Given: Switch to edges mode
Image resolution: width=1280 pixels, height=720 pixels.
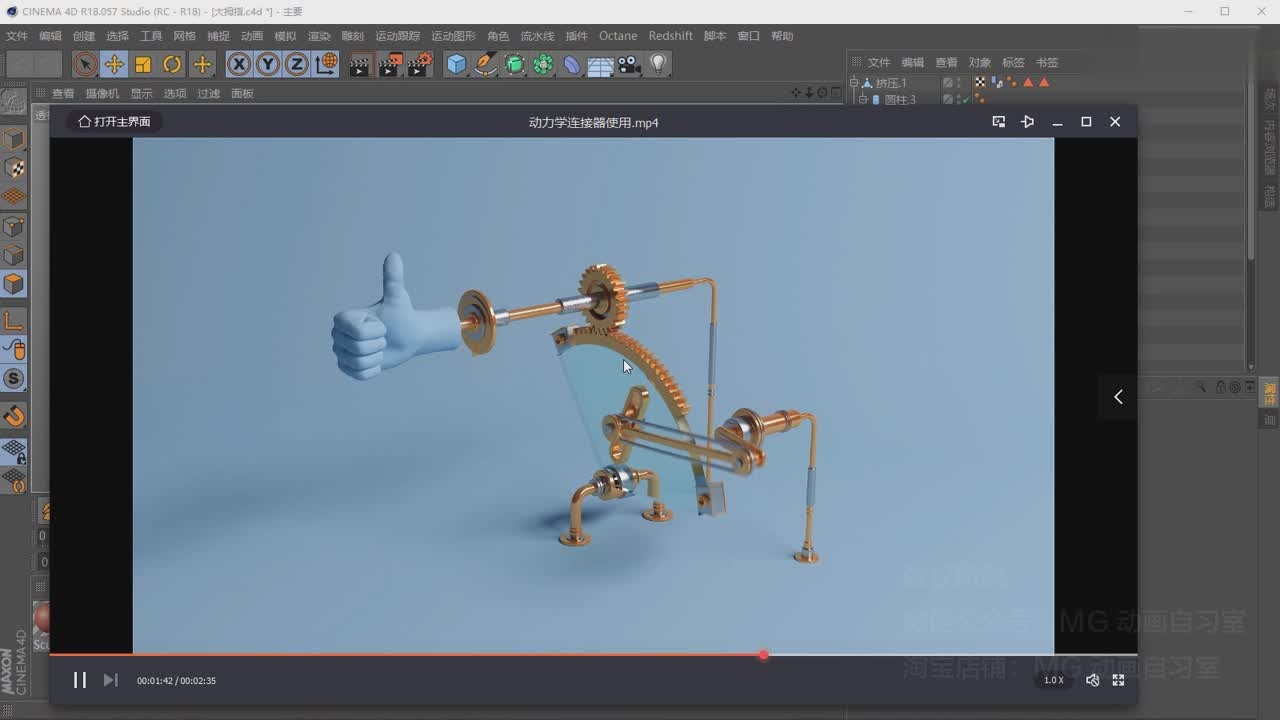Looking at the screenshot, I should (13, 255).
